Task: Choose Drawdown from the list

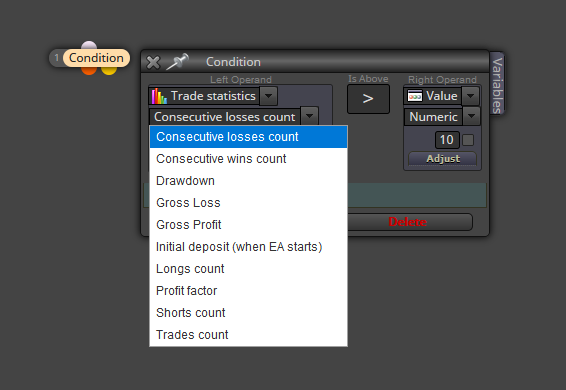Action: [x=248, y=181]
